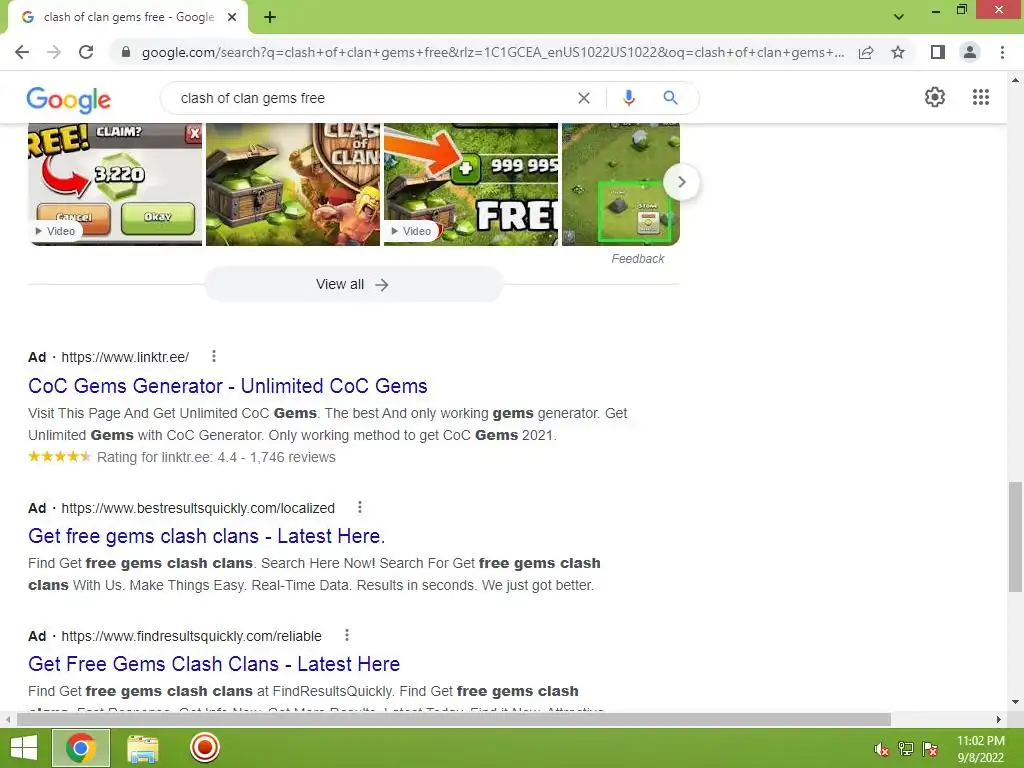Image resolution: width=1024 pixels, height=768 pixels.
Task: Click the https://www.linktr.ee/ ad URL
Action: click(x=125, y=357)
